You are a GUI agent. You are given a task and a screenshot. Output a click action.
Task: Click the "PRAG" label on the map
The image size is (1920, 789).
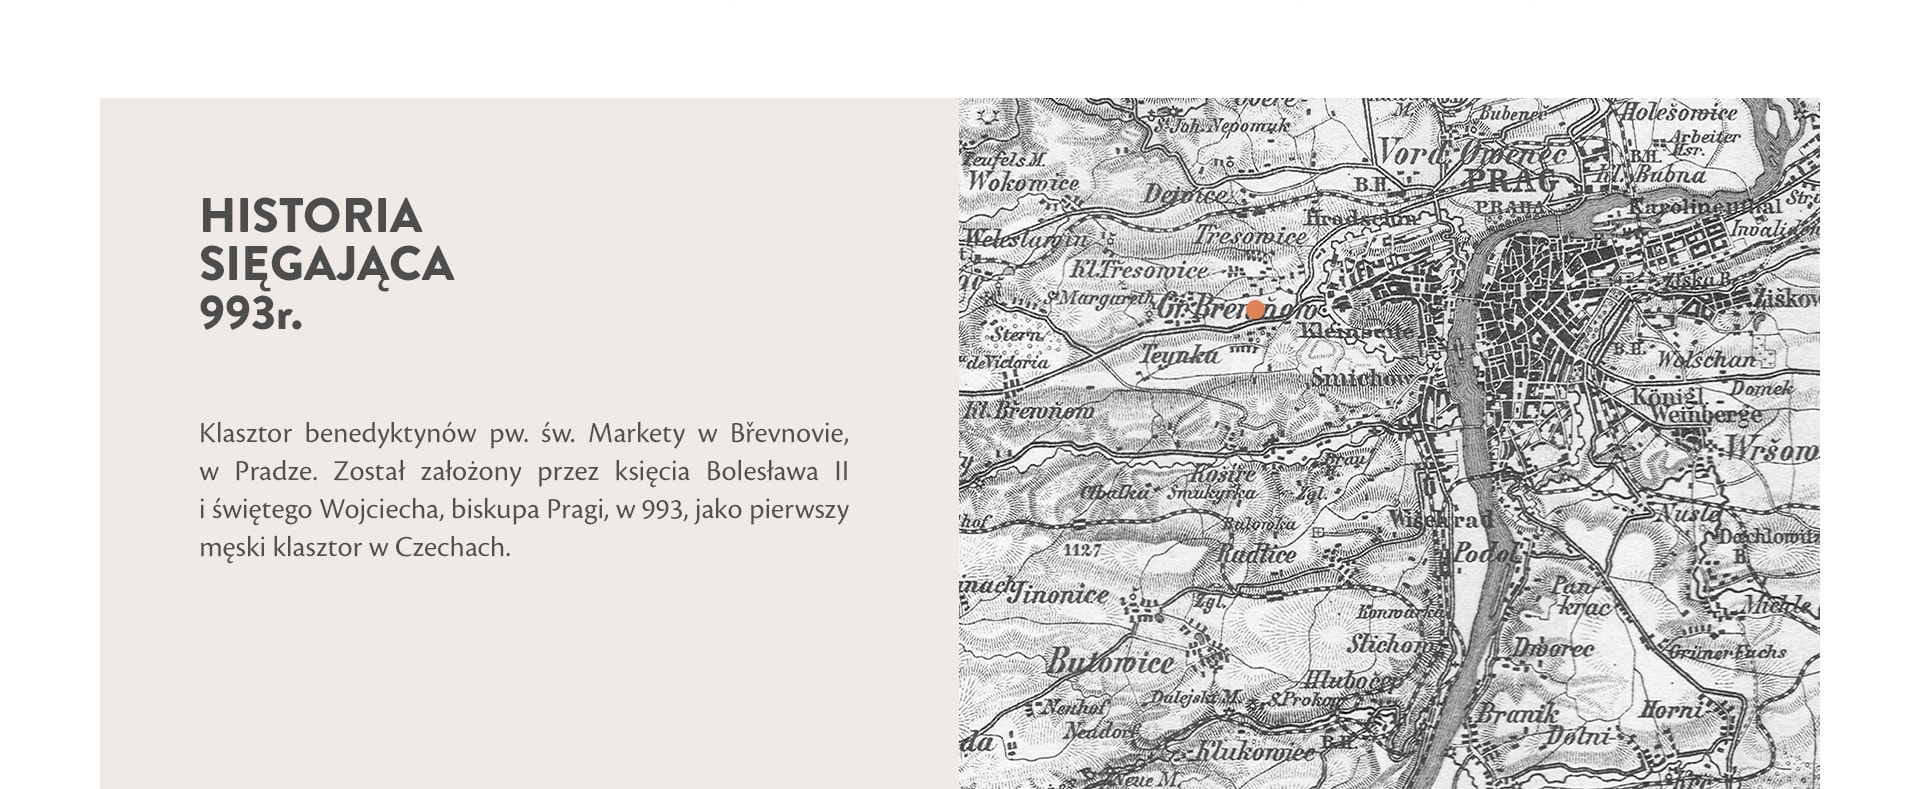click(1510, 181)
